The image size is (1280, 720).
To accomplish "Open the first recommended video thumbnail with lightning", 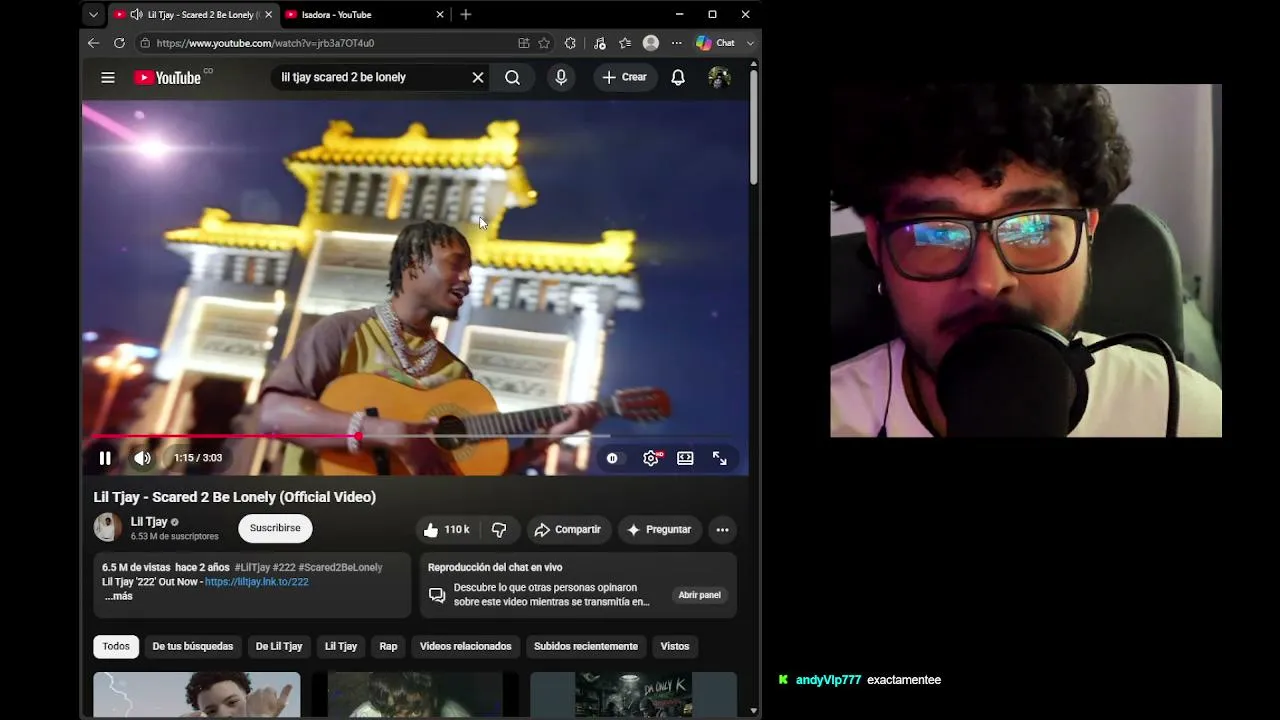I will (197, 695).
